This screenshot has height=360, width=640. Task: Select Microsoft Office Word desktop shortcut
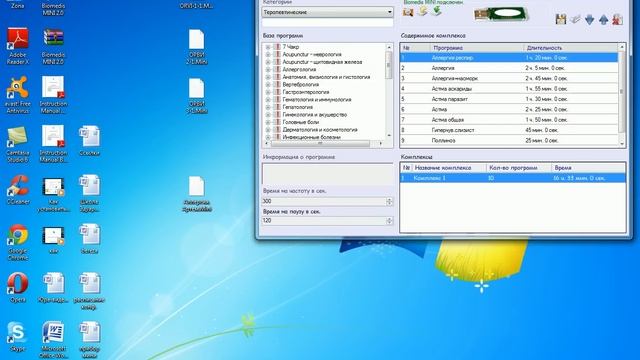(53, 340)
